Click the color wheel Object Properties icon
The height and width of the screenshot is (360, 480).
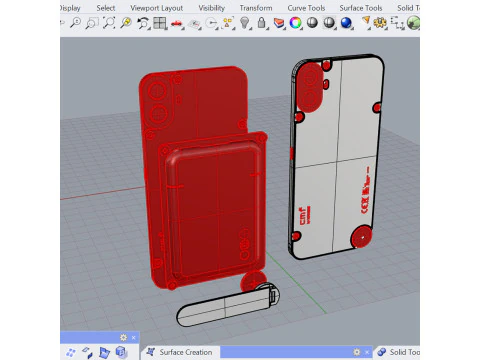click(295, 23)
